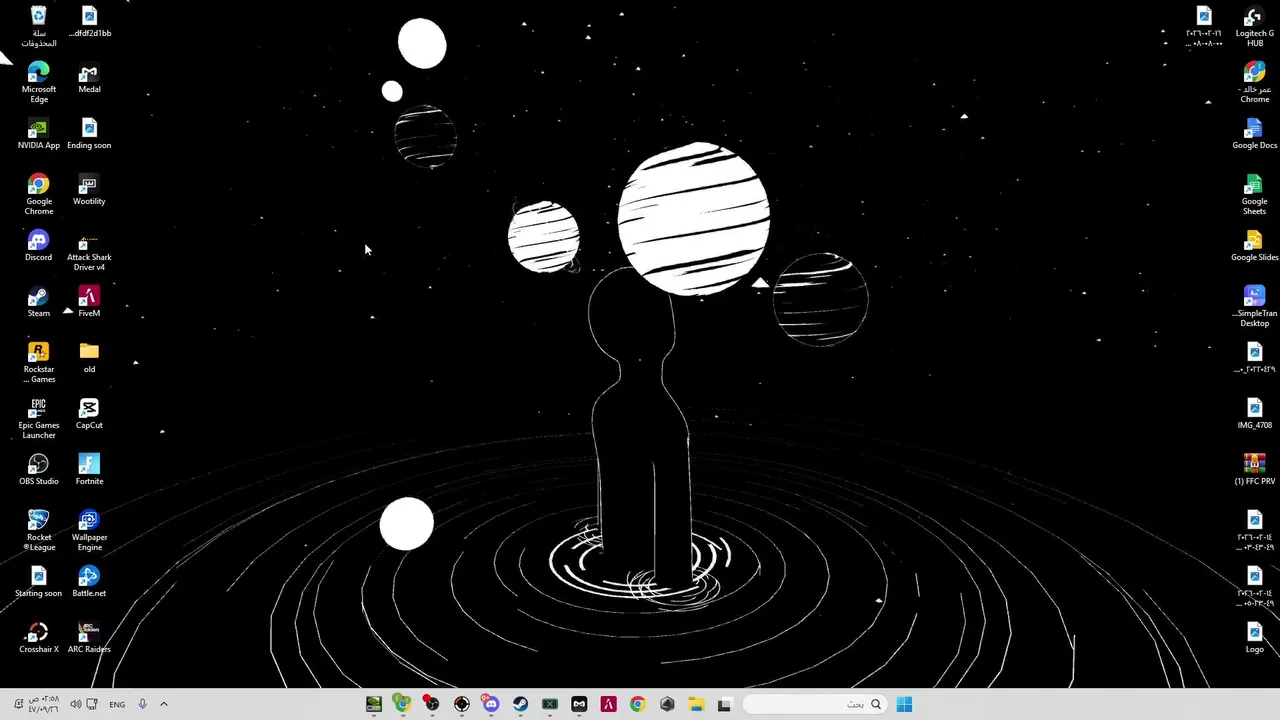Select the Logitech G HUB shortcut
Screen dimensions: 1280x720
pos(1254,27)
